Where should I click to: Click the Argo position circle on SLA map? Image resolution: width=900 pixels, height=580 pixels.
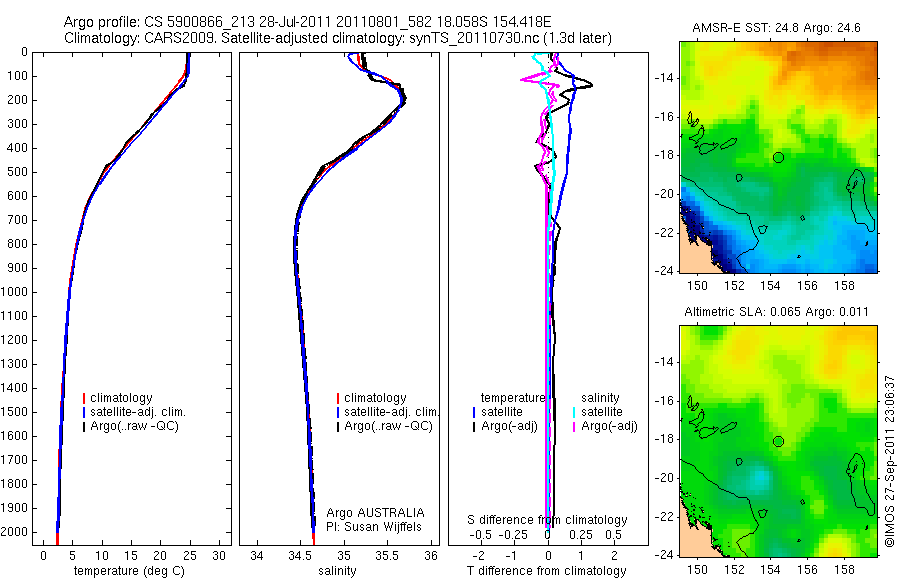tap(778, 442)
